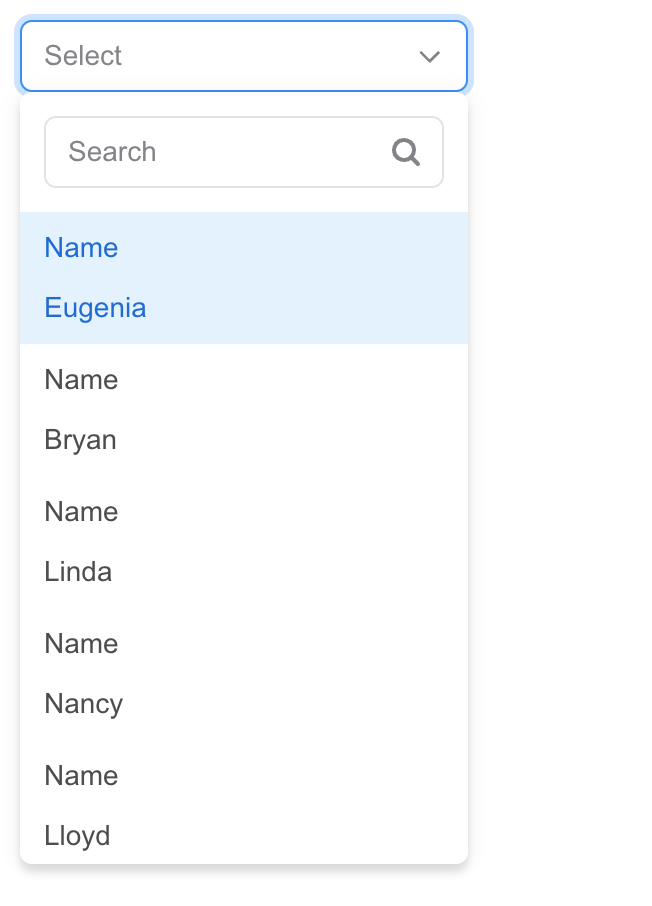Image resolution: width=652 pixels, height=906 pixels.
Task: Click the blue Eugenia text
Action: pyautogui.click(x=95, y=308)
